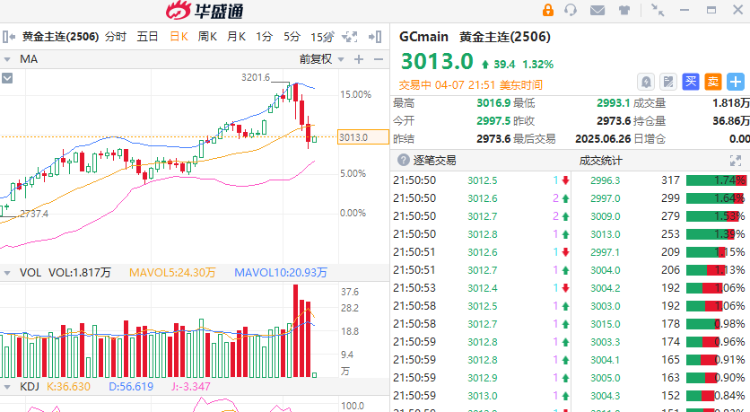Click MAVOL10:20.93万 label
Screen dimensions: 750x412
coord(281,273)
